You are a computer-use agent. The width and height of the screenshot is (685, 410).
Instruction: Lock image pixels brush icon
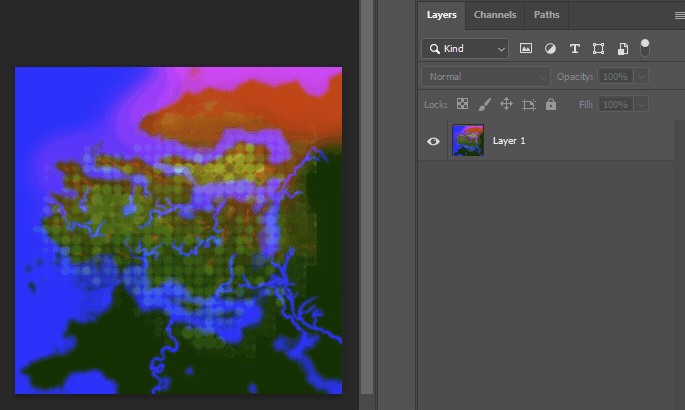(x=484, y=104)
